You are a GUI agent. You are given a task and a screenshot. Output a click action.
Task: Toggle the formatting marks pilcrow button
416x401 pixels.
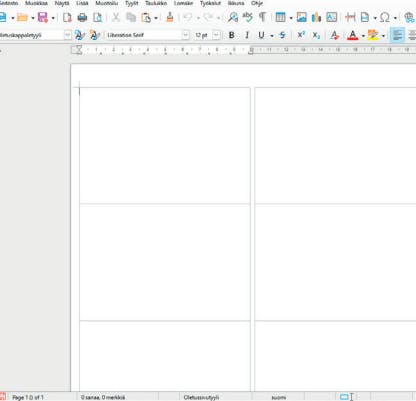(x=263, y=17)
